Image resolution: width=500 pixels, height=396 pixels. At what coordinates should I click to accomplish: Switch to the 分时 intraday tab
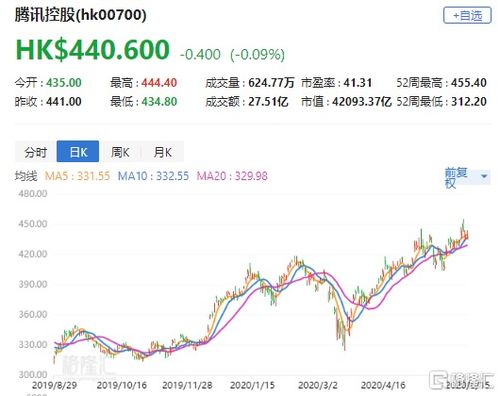pyautogui.click(x=36, y=152)
